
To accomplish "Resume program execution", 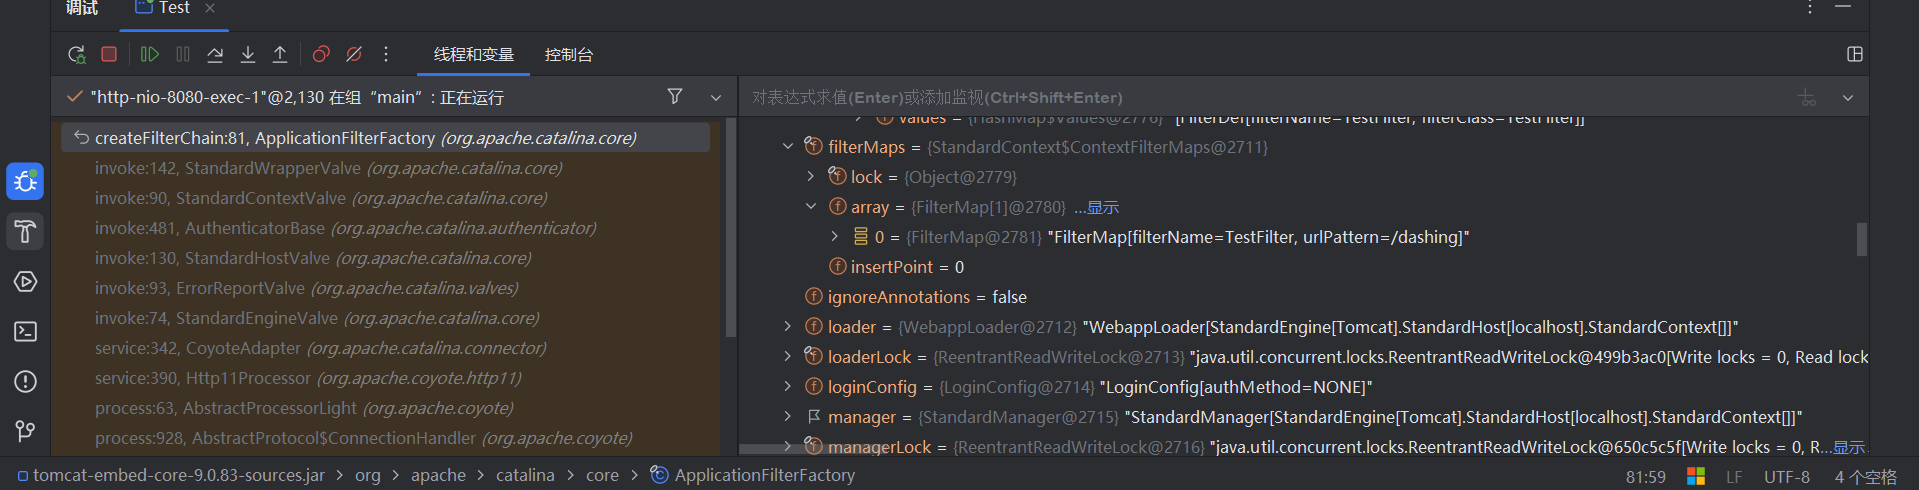I will 150,55.
